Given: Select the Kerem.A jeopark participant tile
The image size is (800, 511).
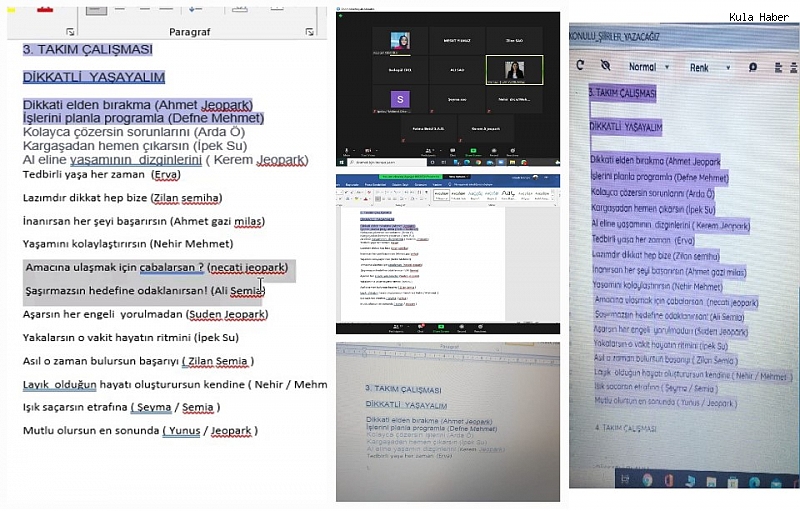Looking at the screenshot, I should (x=486, y=129).
